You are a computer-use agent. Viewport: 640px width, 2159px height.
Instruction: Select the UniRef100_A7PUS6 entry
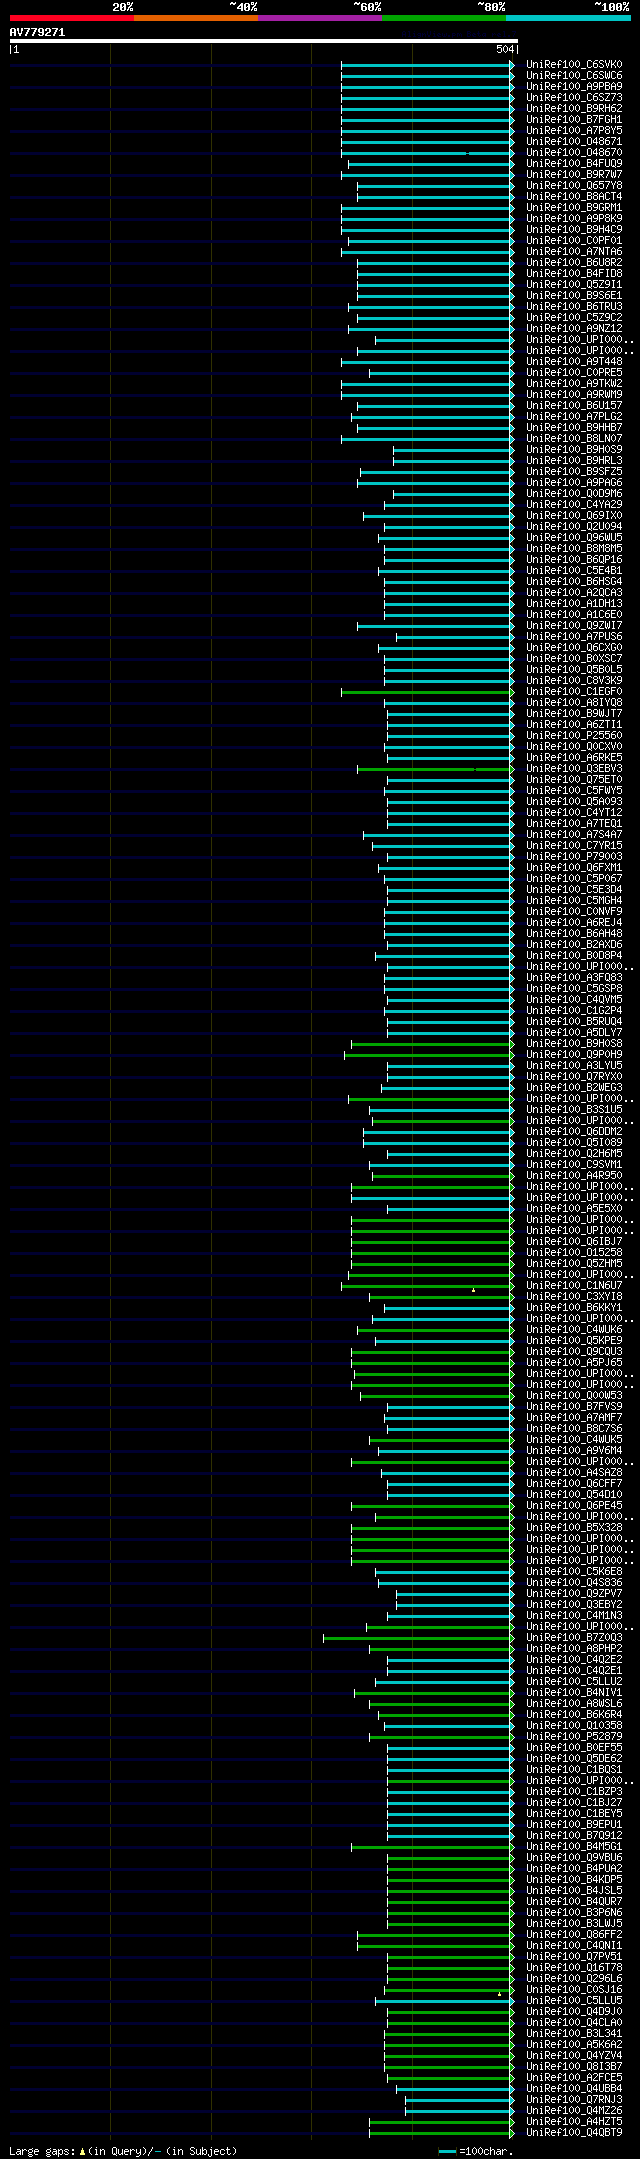[x=574, y=636]
